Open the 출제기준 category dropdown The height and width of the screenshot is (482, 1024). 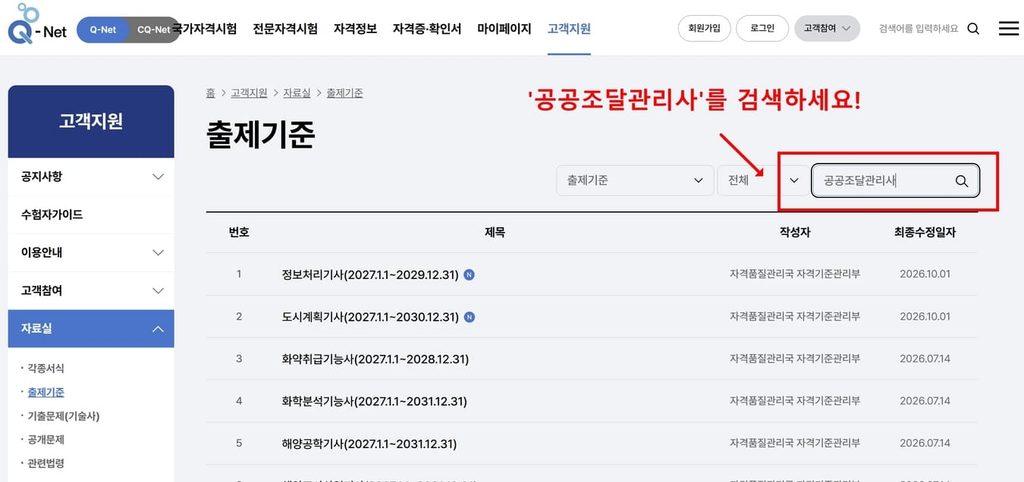(635, 180)
